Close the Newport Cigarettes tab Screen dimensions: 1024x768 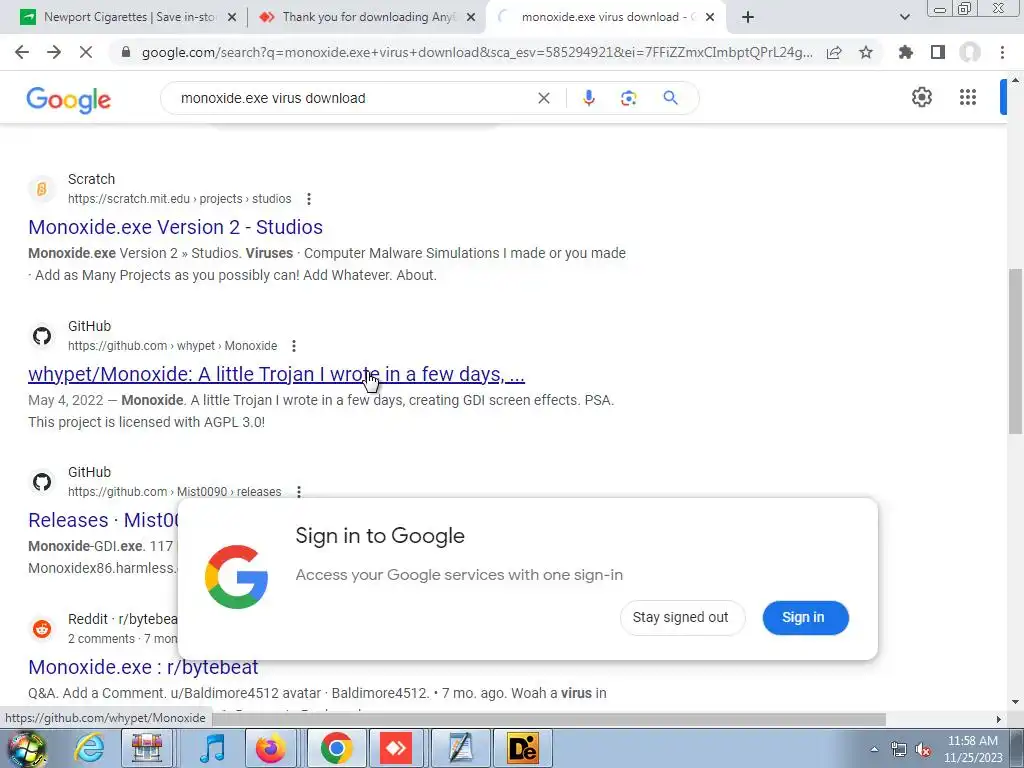pyautogui.click(x=232, y=17)
